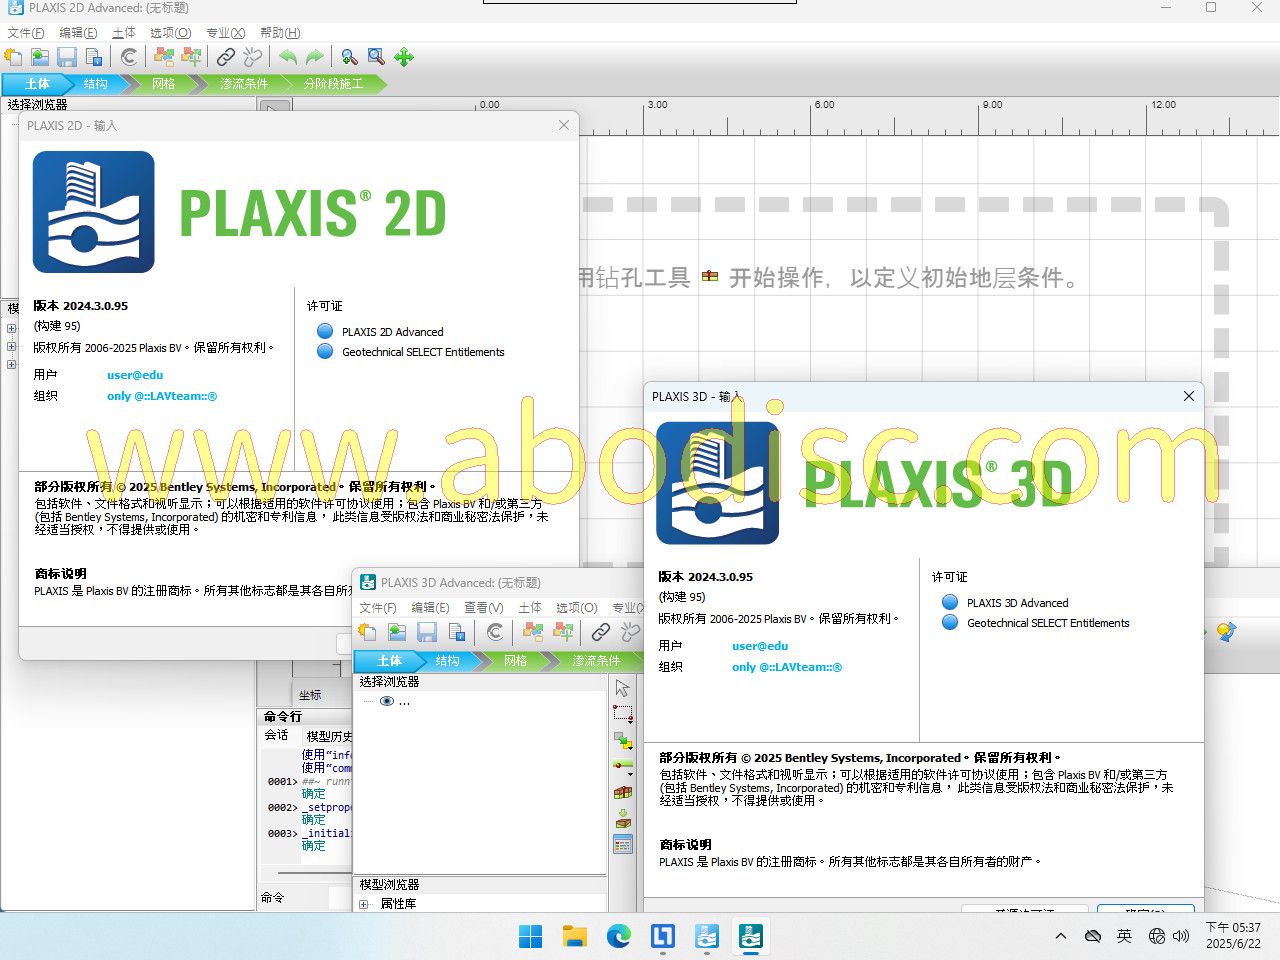Image resolution: width=1280 pixels, height=960 pixels.
Task: Click zoom-in magnifier icon in 2D toolbar
Action: (x=349, y=57)
